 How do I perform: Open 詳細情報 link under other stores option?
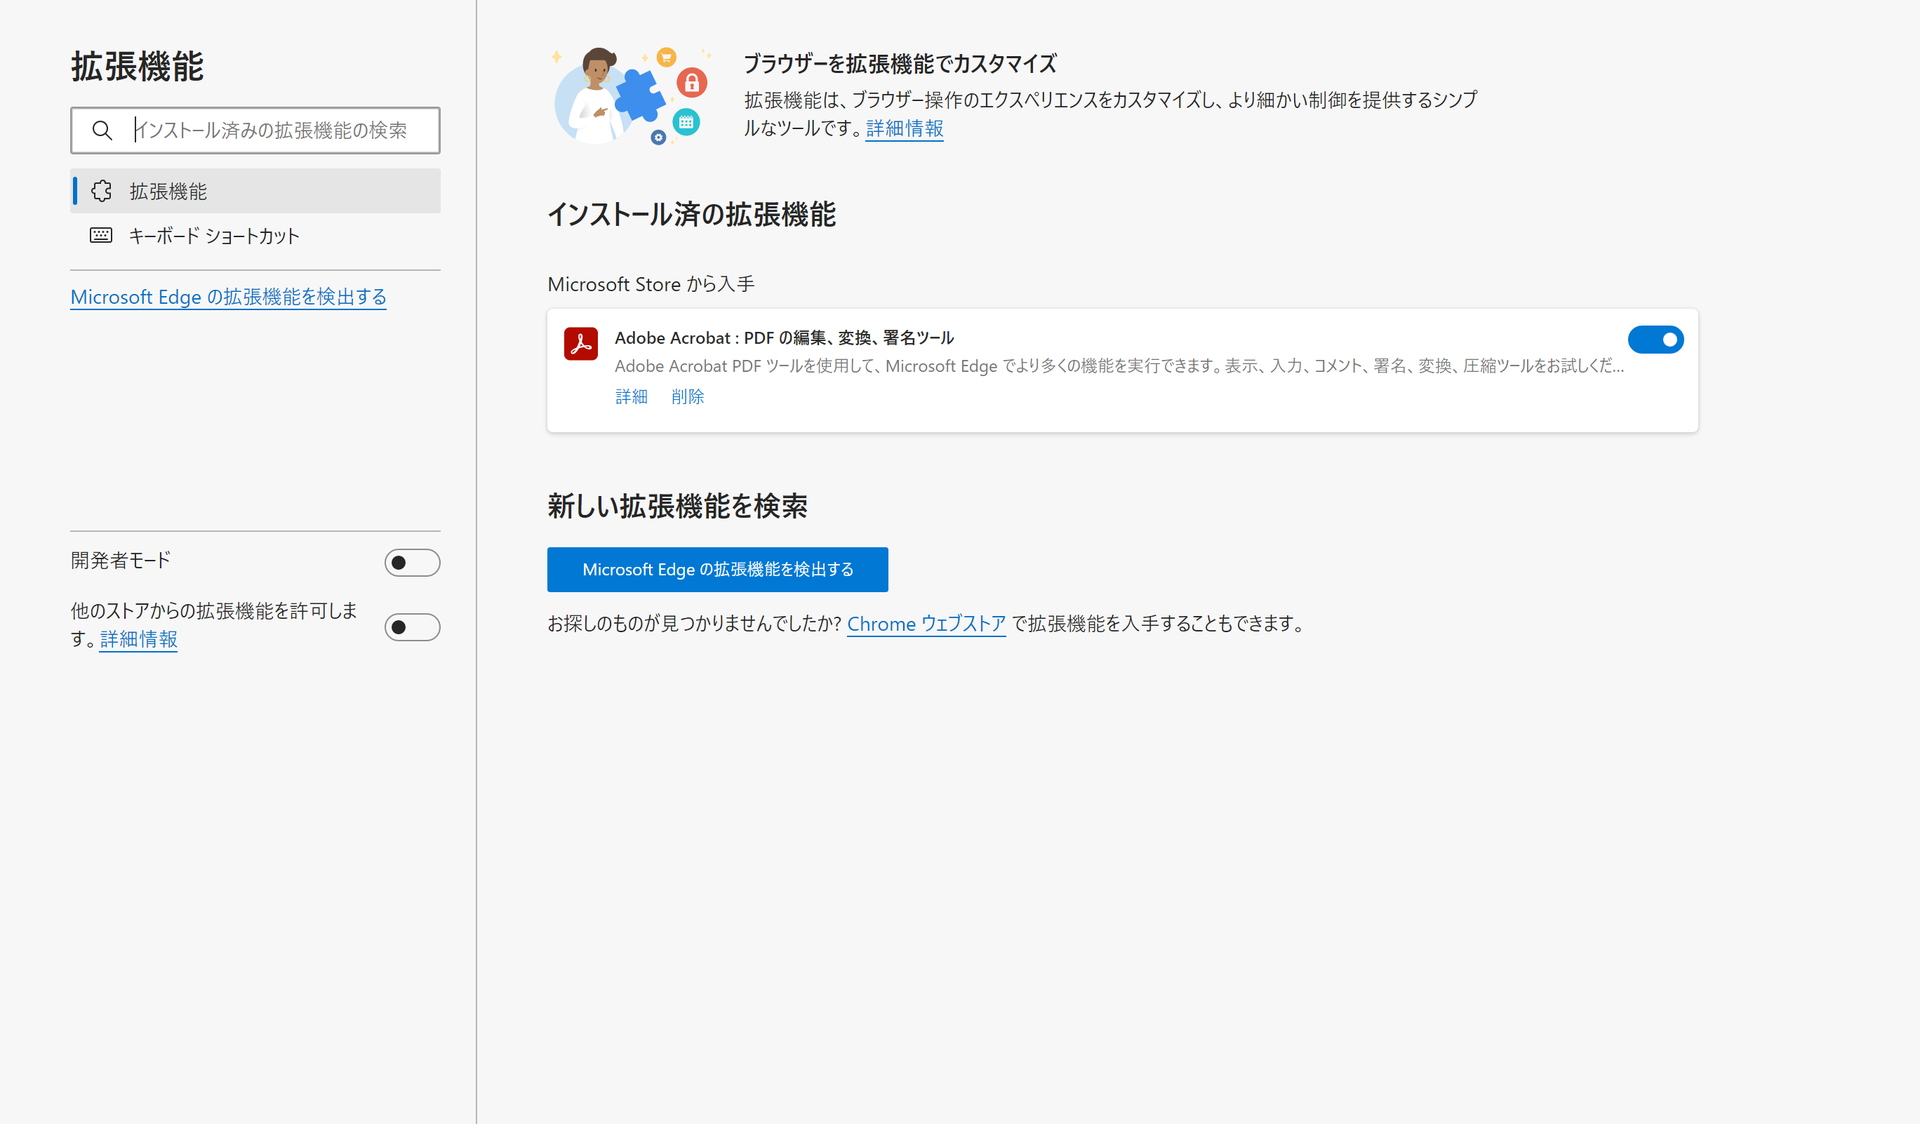pyautogui.click(x=138, y=639)
